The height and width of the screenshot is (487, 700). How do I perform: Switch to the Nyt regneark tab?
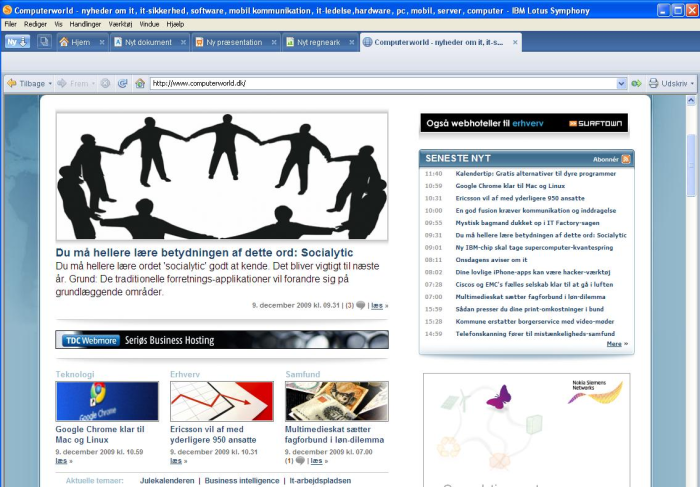pyautogui.click(x=318, y=42)
